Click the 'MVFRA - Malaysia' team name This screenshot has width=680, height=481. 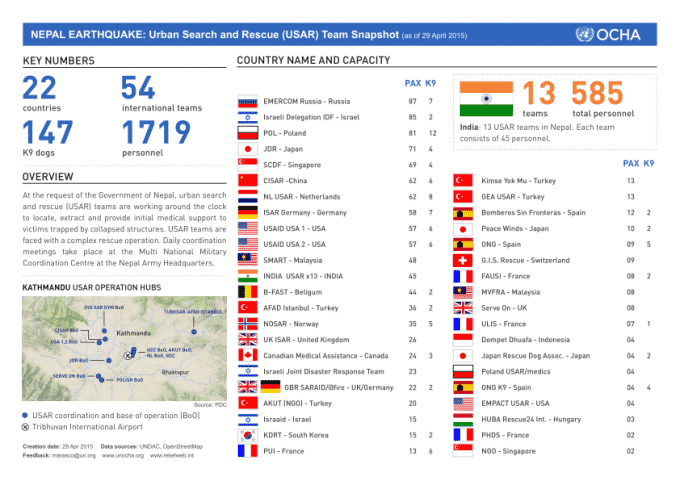(x=511, y=292)
